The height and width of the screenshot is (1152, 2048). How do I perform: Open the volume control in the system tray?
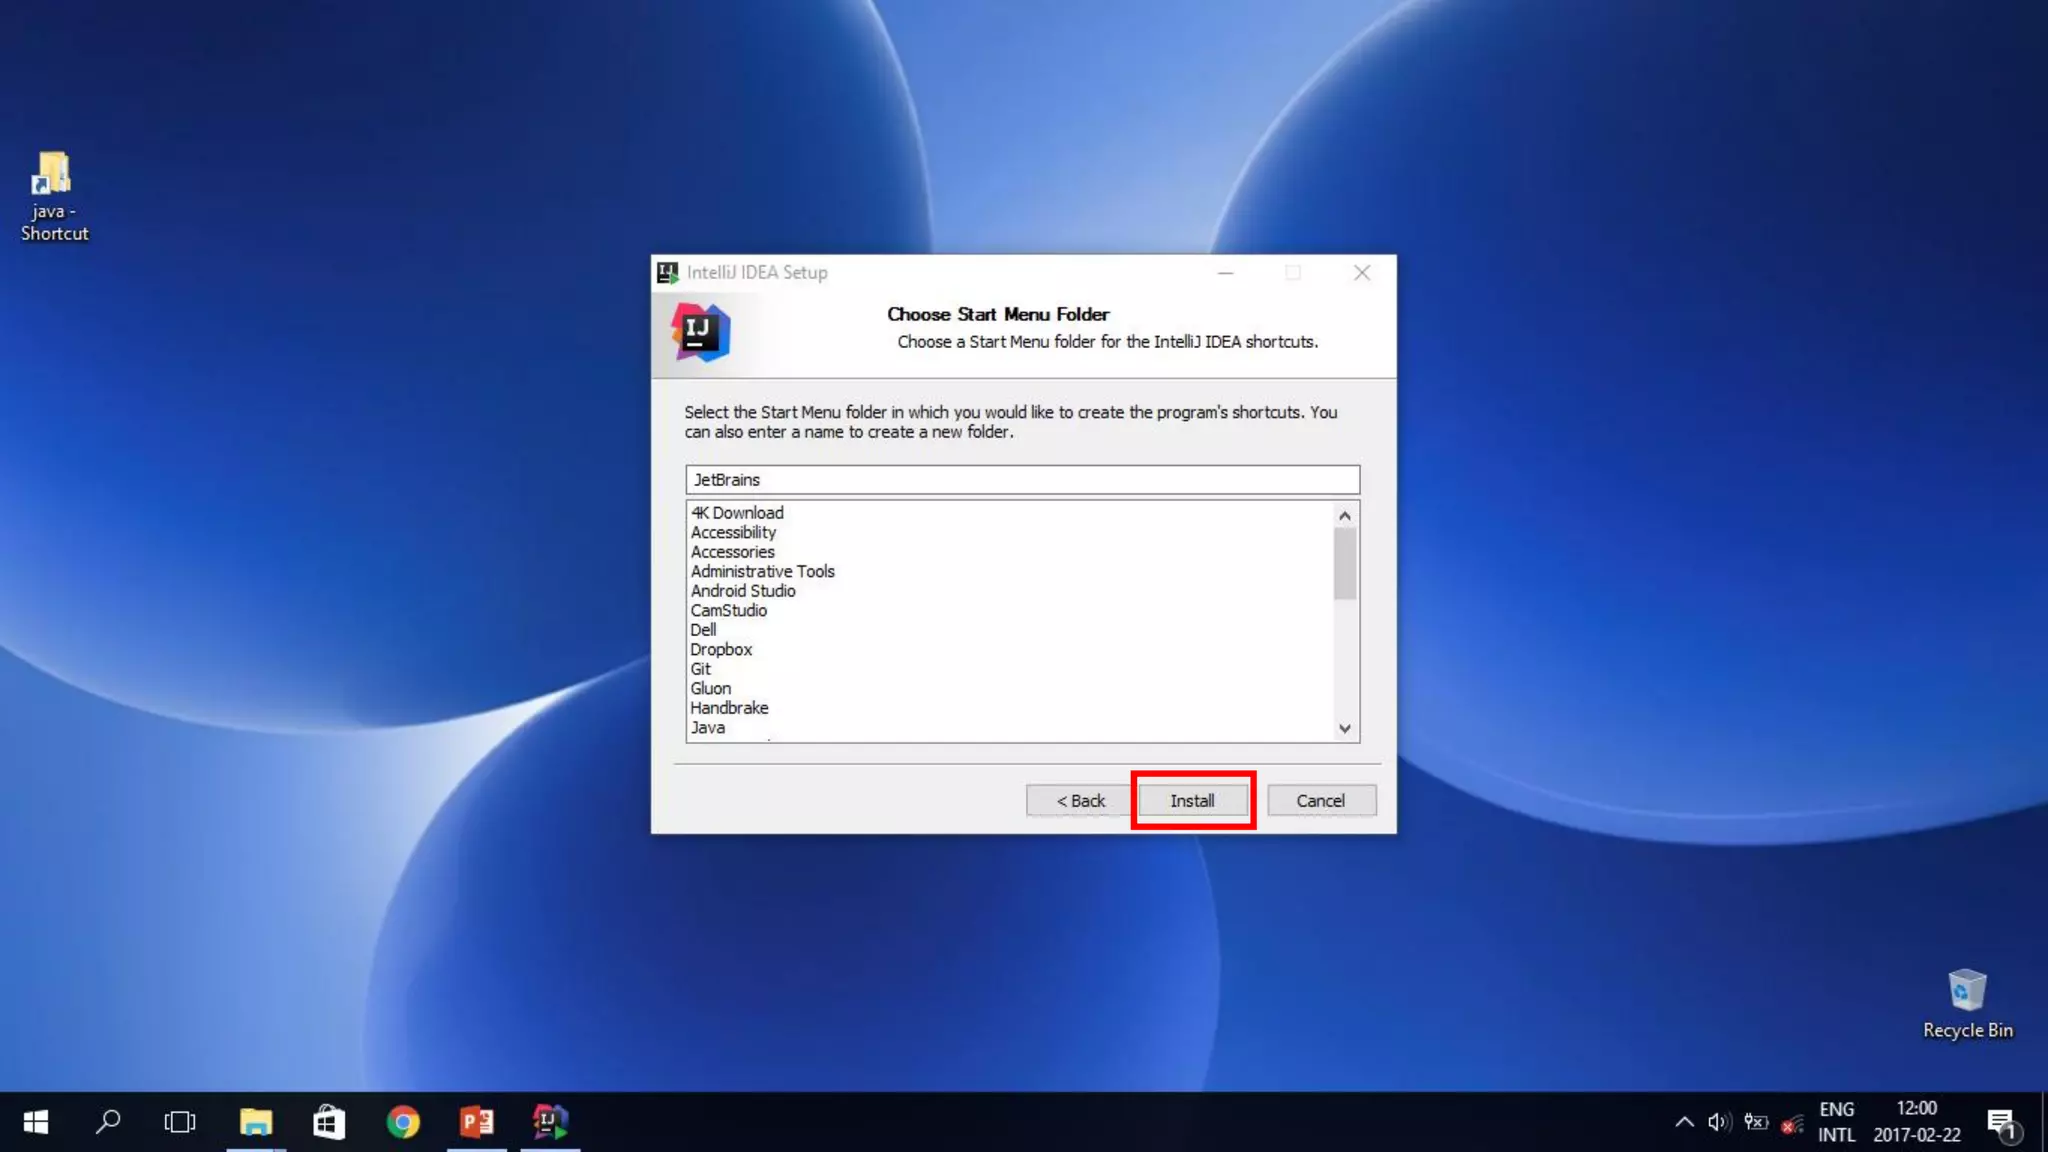coord(1719,1122)
